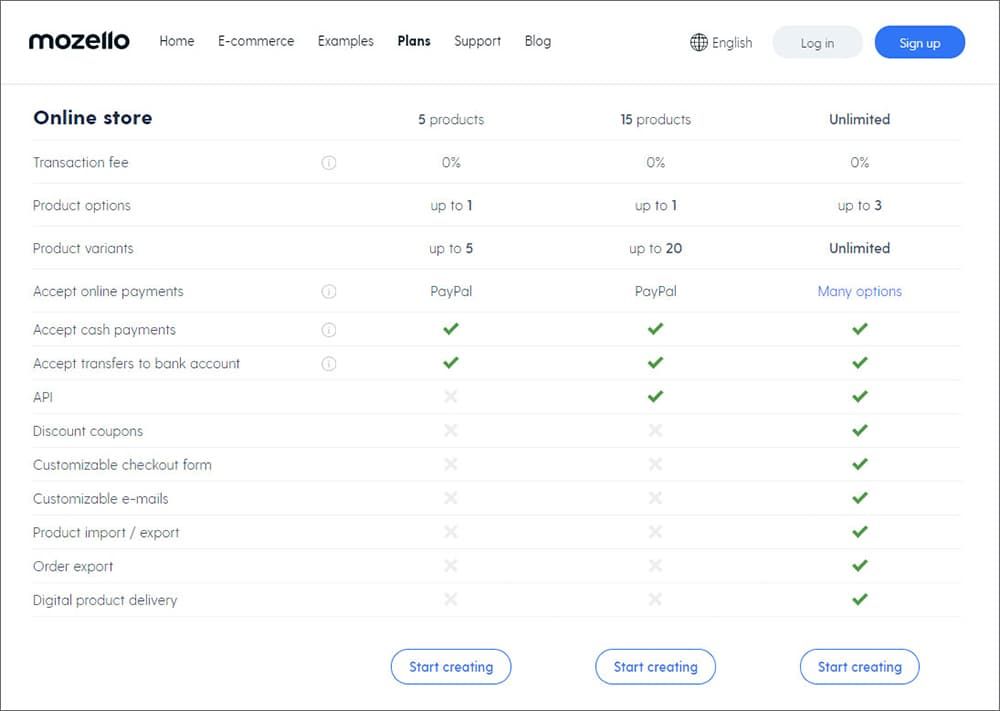This screenshot has width=1000, height=711.
Task: Click PayPal in the 5 products column
Action: 451,291
